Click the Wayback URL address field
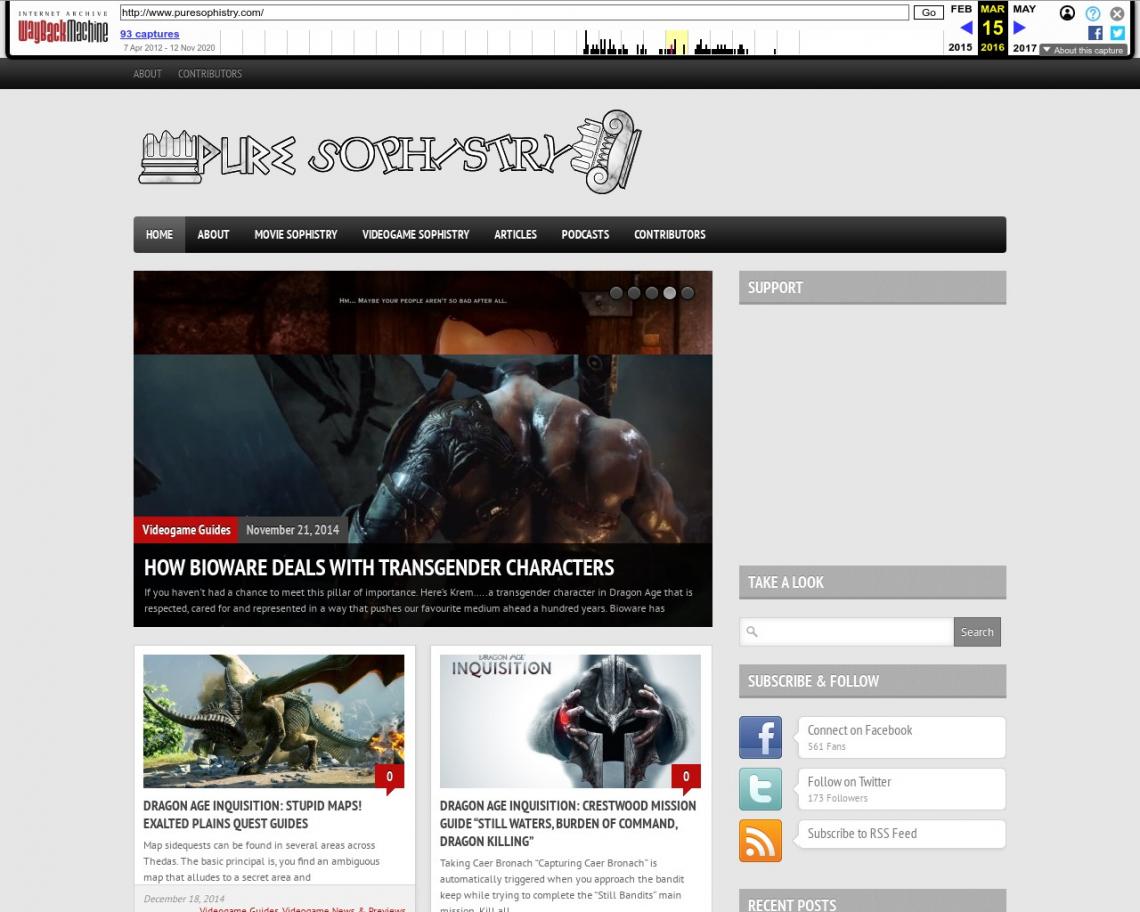The width and height of the screenshot is (1140, 912). 514,12
